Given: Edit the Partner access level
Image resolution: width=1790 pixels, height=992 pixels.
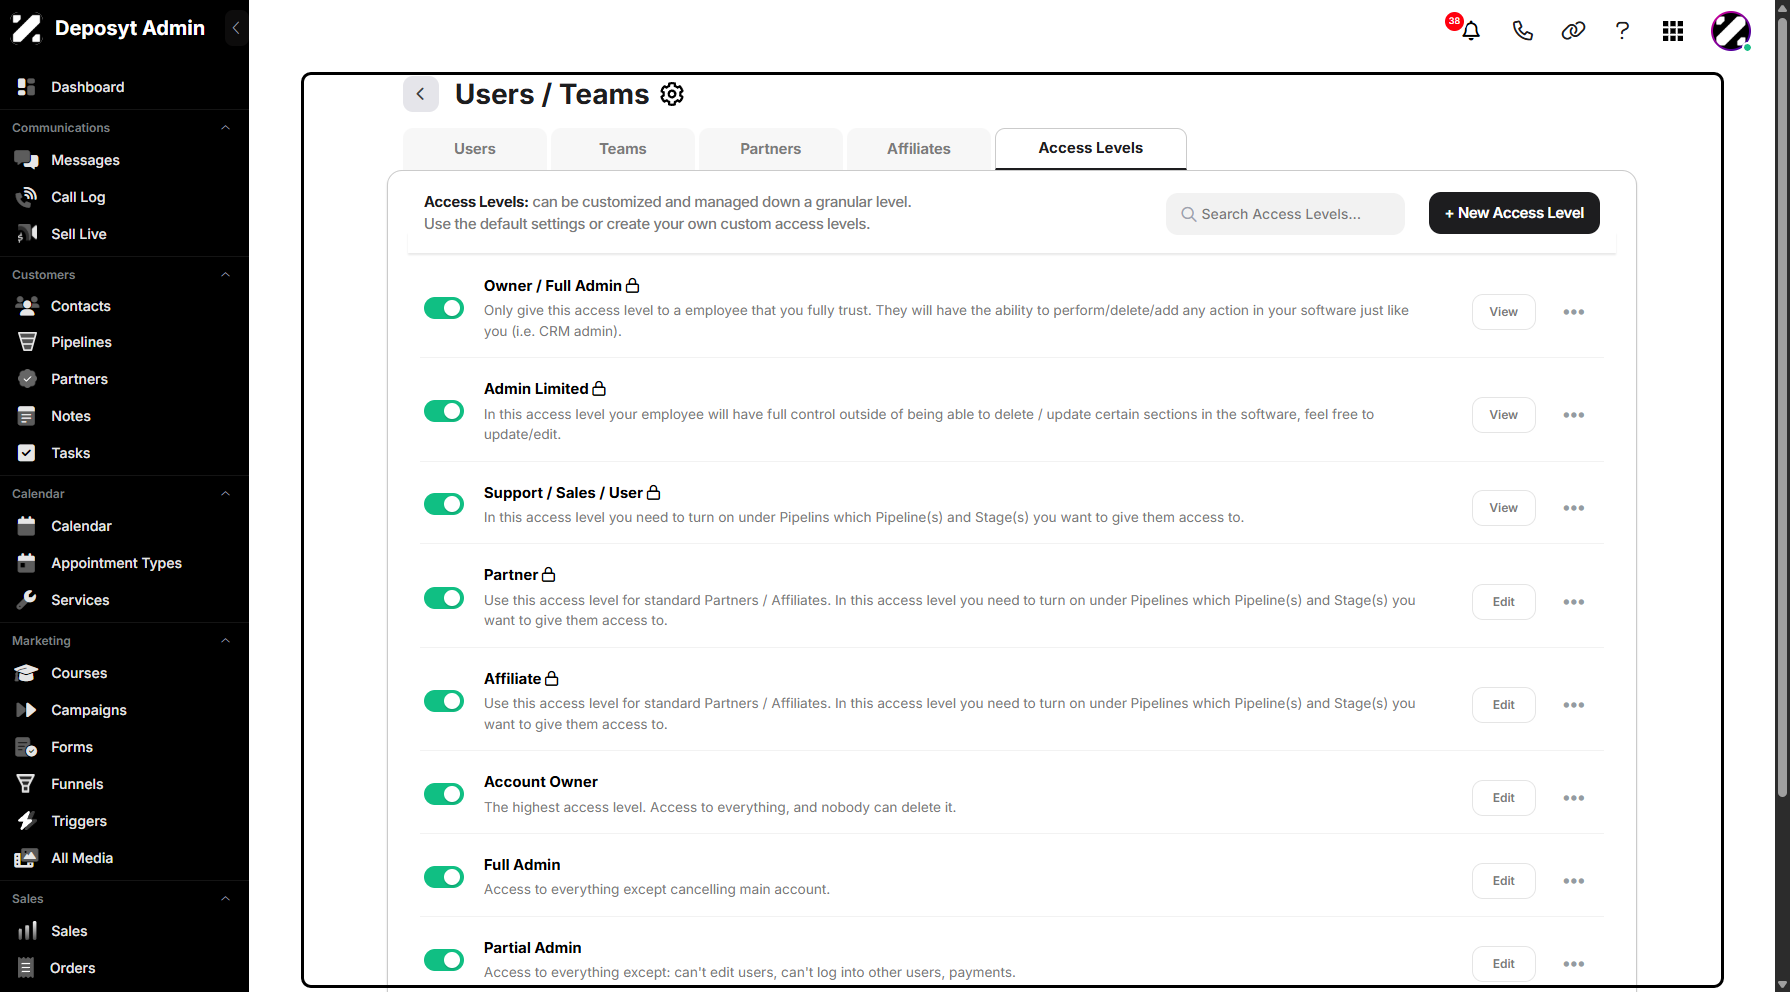Looking at the screenshot, I should (x=1504, y=602).
